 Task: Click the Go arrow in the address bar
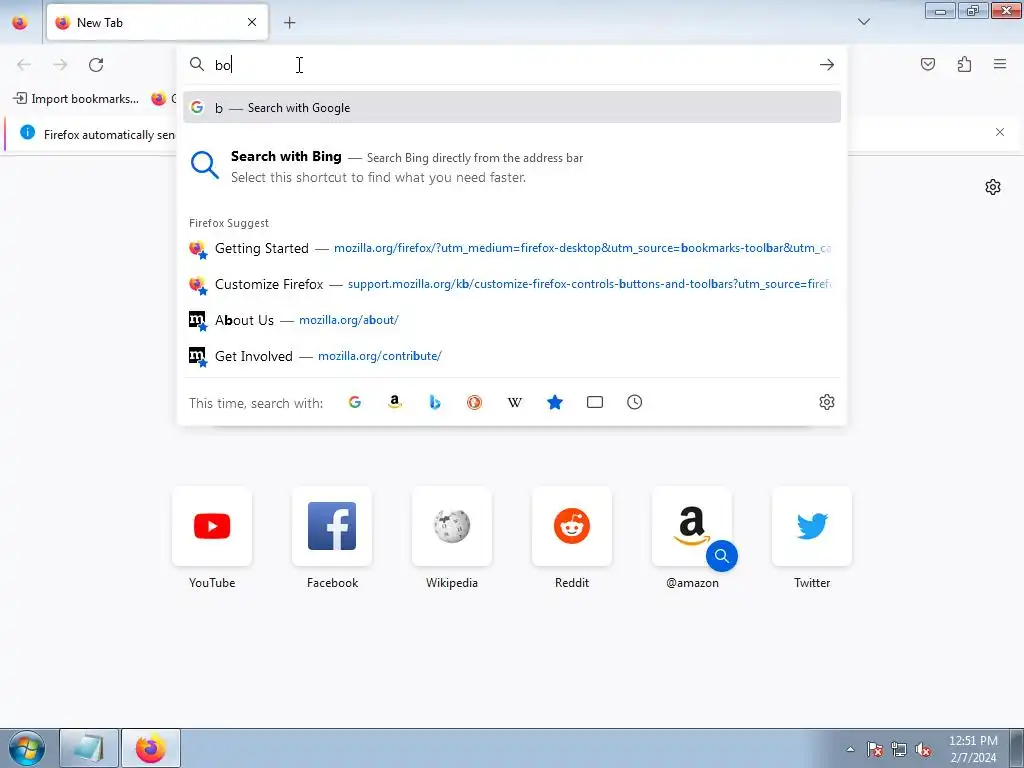827,65
